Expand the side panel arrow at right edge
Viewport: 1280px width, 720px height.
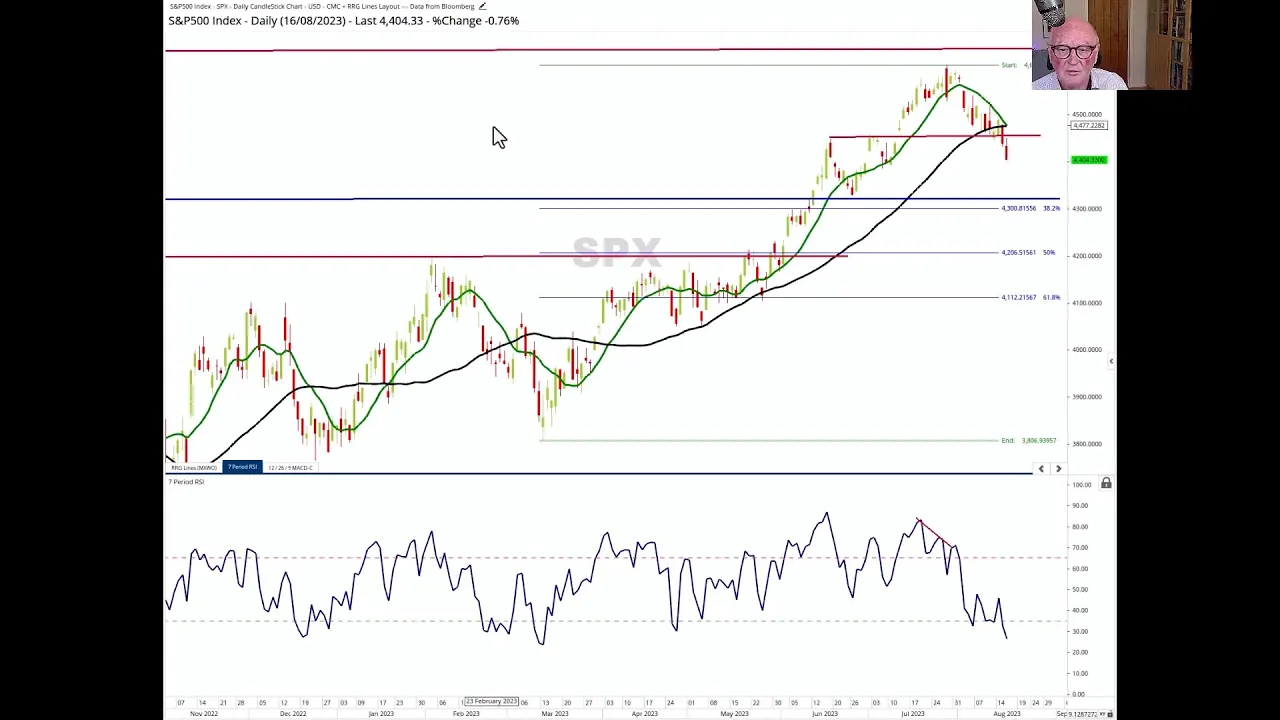pos(1111,361)
